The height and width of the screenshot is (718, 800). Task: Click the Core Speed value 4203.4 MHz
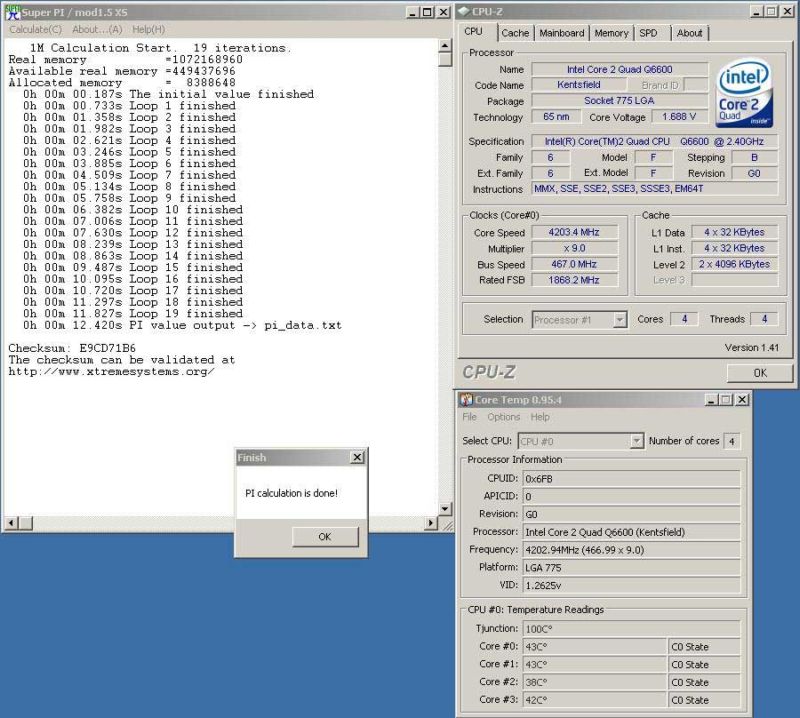coord(574,232)
